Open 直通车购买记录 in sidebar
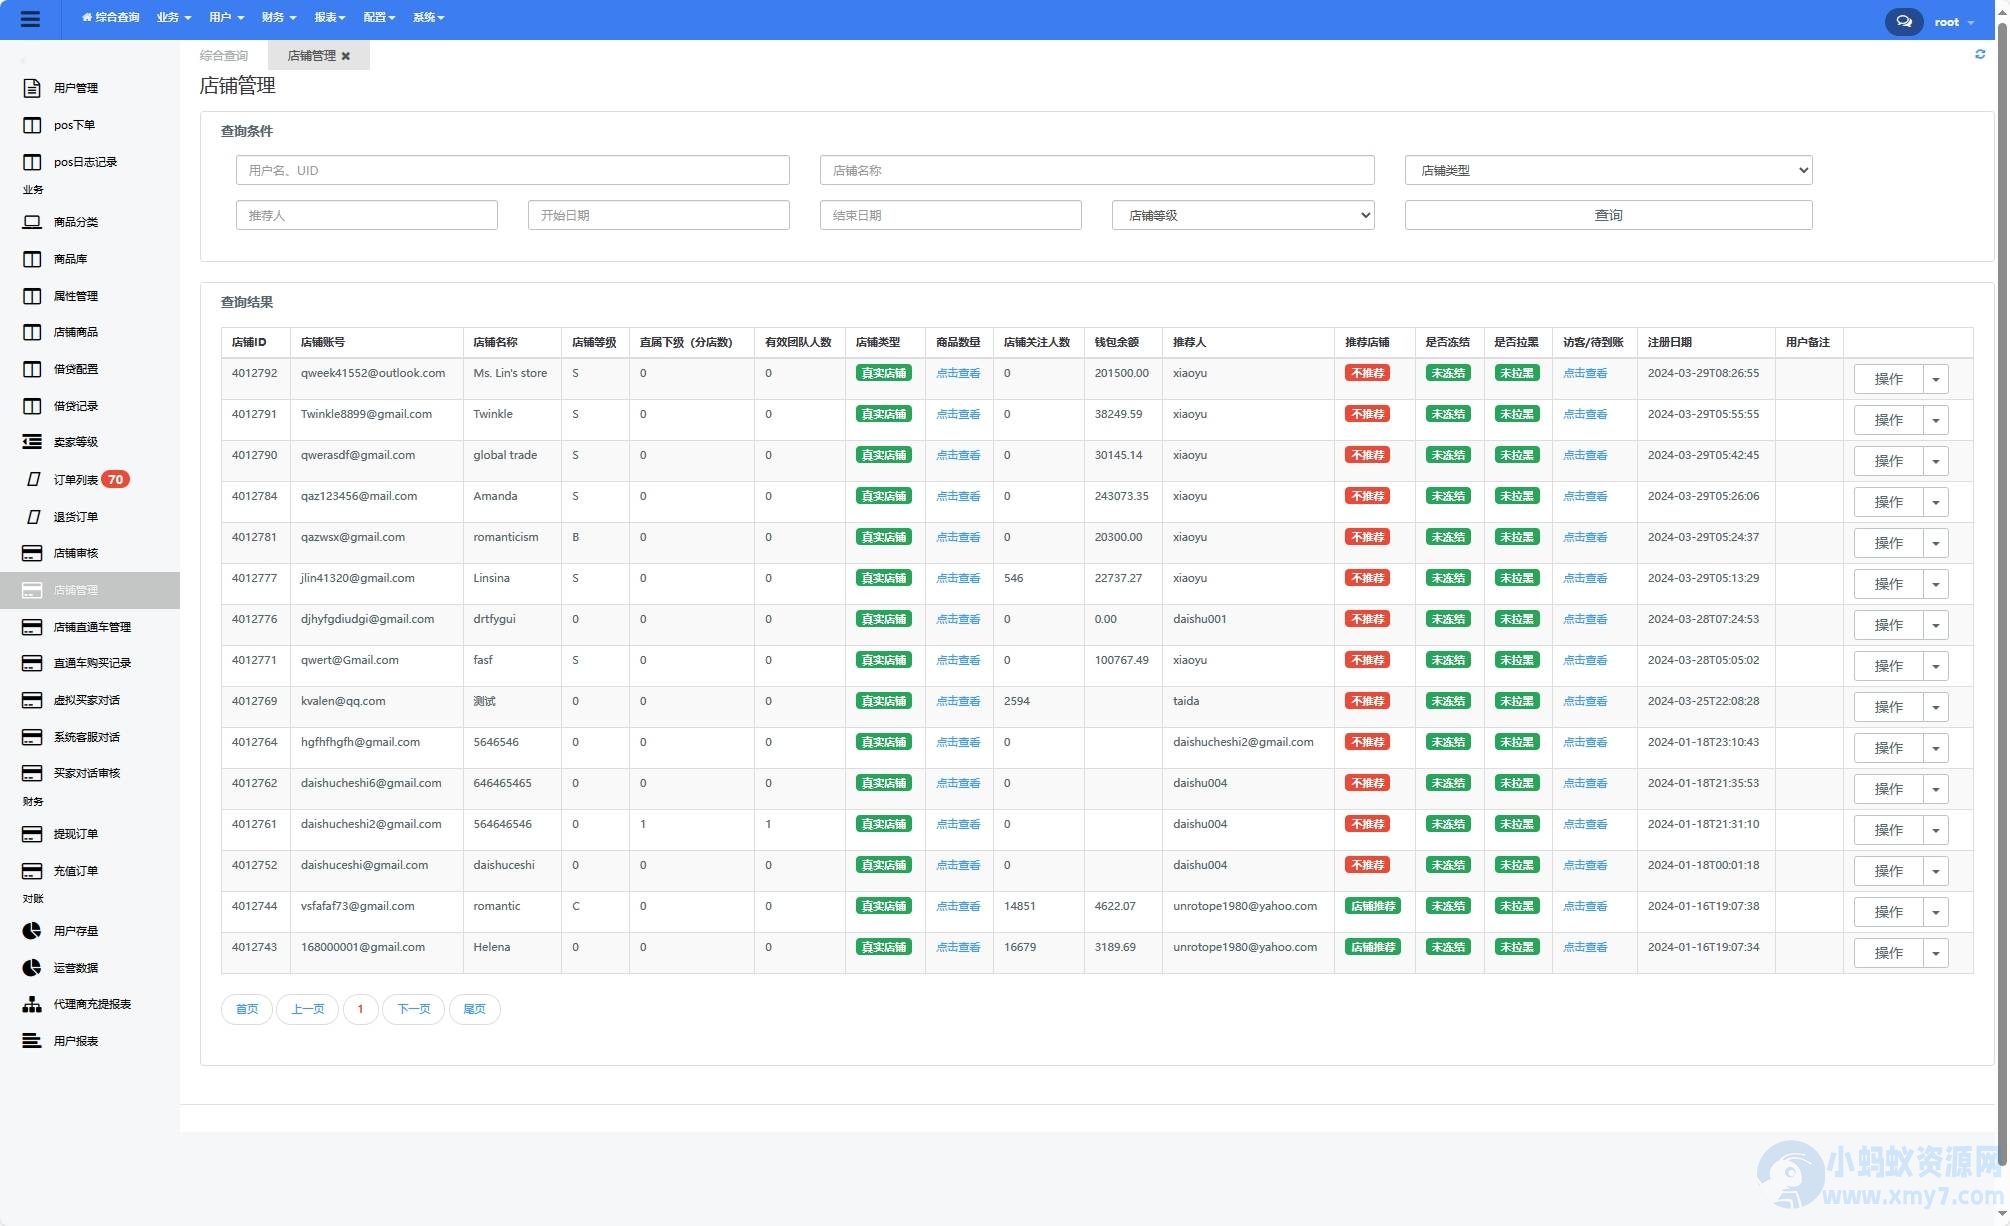This screenshot has width=2010, height=1226. [x=92, y=663]
